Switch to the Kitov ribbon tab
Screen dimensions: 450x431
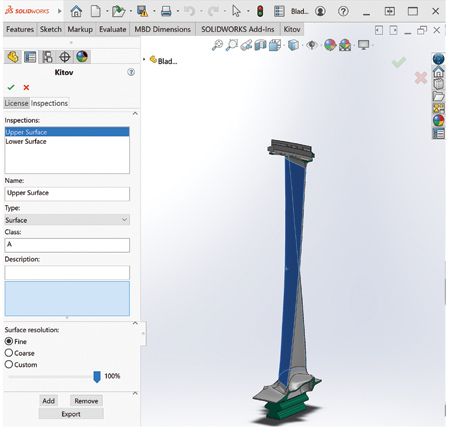(292, 29)
